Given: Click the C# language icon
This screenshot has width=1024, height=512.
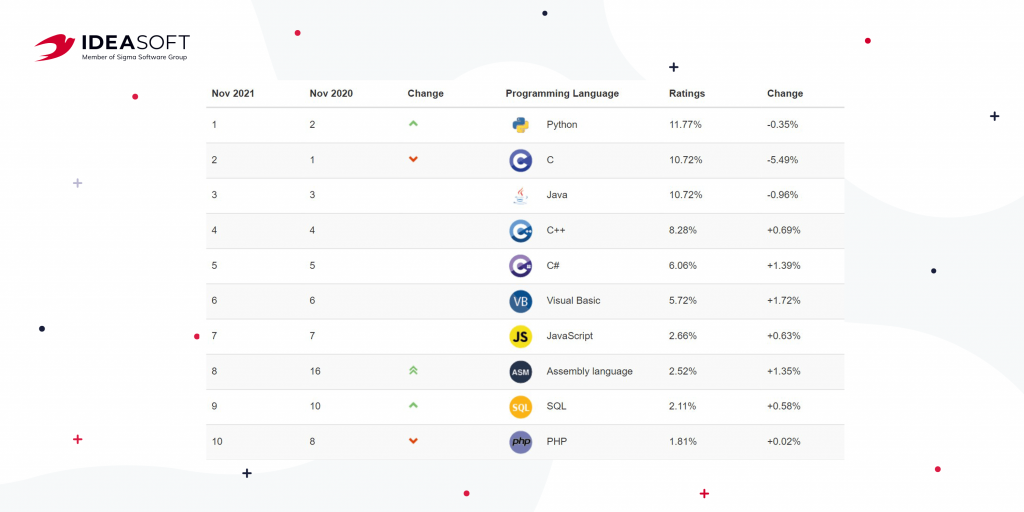Looking at the screenshot, I should (x=520, y=266).
